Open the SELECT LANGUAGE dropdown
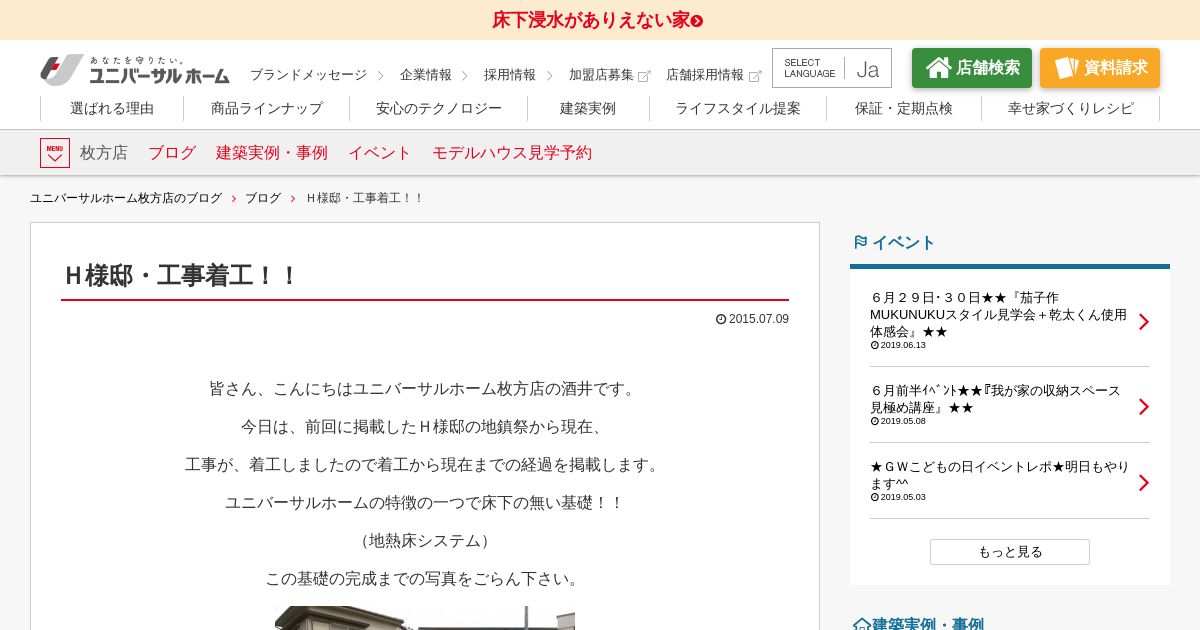The width and height of the screenshot is (1200, 630). point(832,68)
